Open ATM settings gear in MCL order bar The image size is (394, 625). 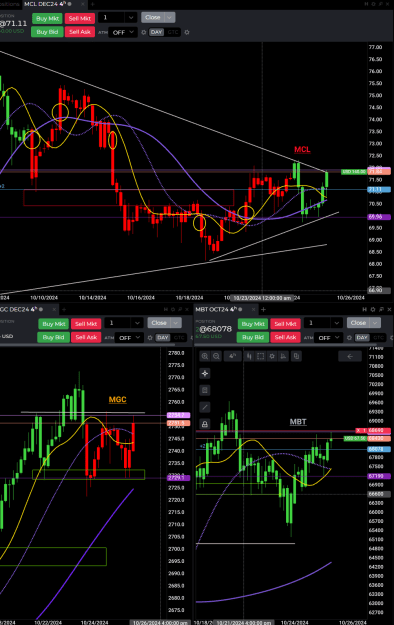[x=144, y=32]
